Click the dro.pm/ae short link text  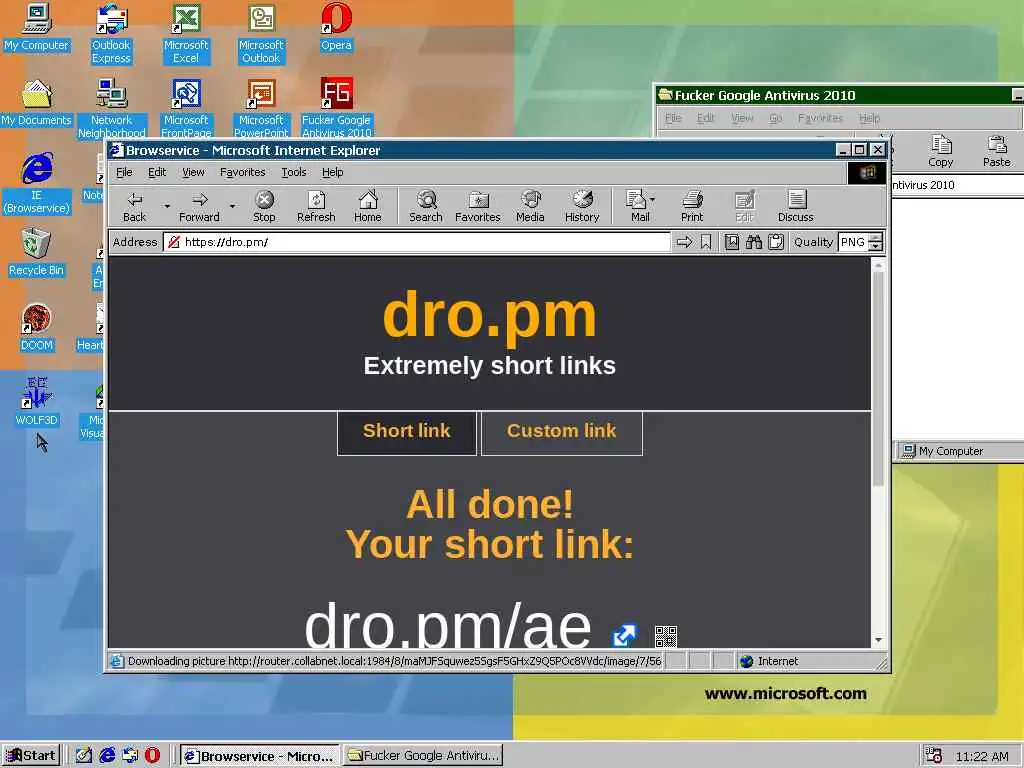pos(448,624)
